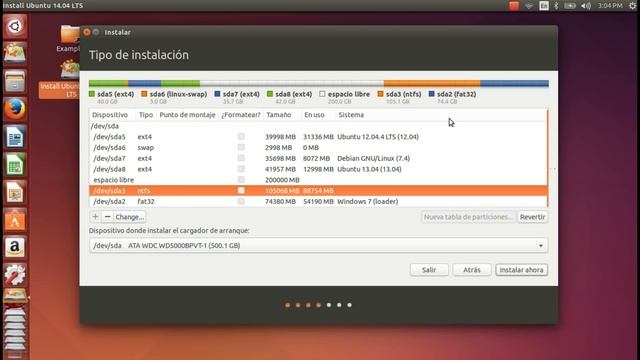Toggle format checkbox for /dev/sda7
Viewport: 640px width, 360px height.
coord(241,158)
